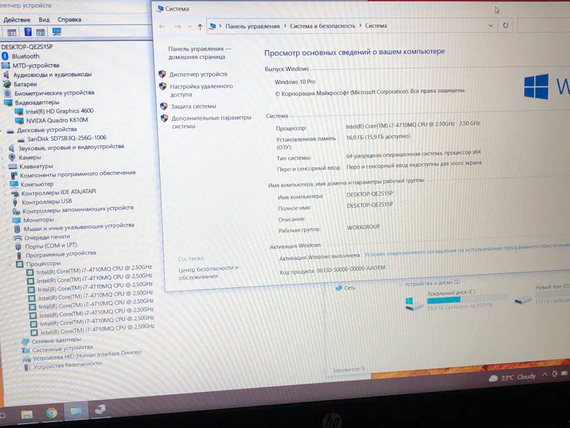Click the weather 23°C Cloudy tray widget
The image size is (570, 428).
pos(512,377)
